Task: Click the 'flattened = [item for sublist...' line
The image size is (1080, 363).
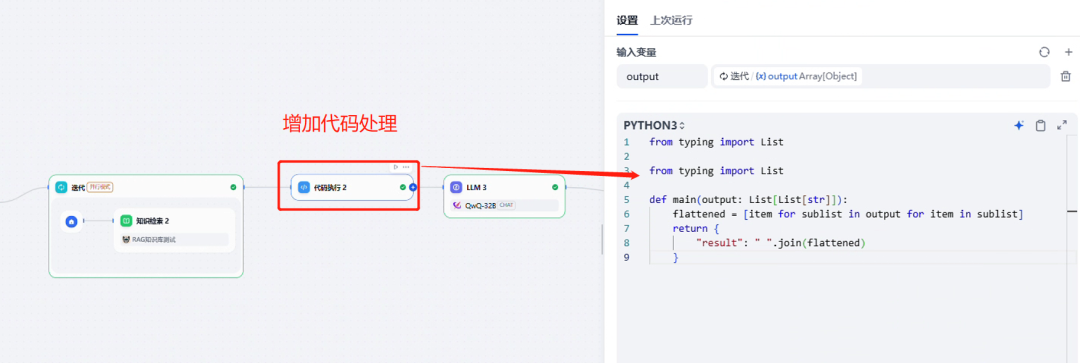Action: click(x=848, y=214)
